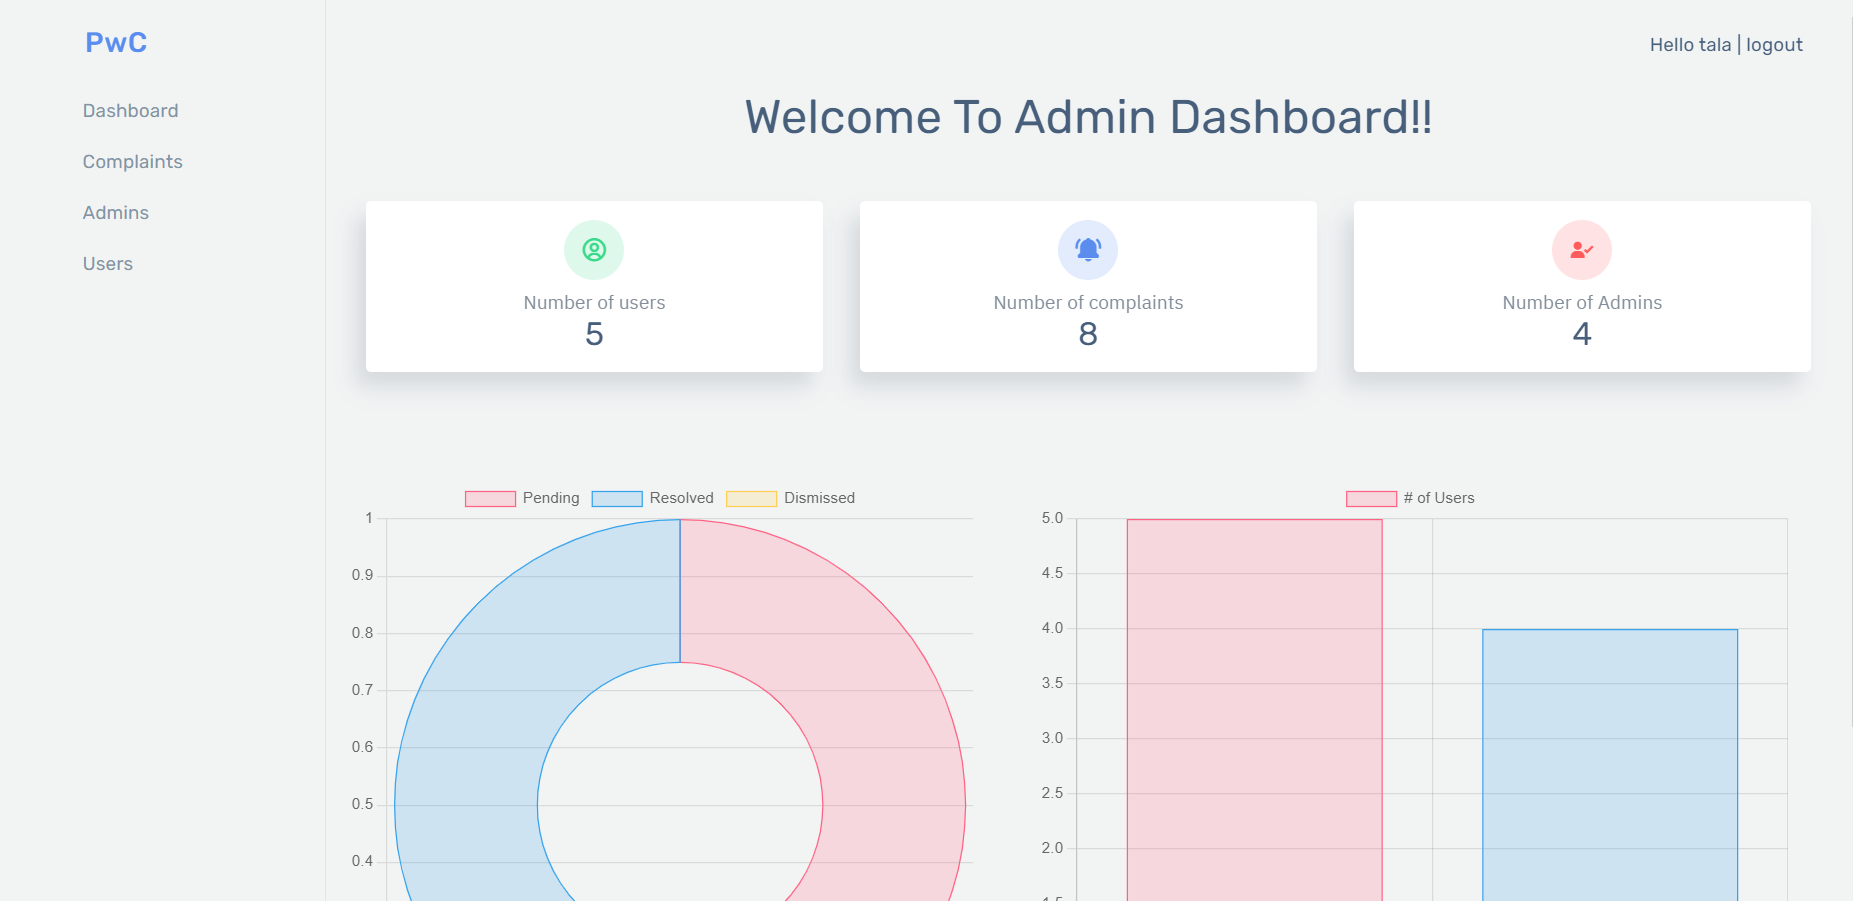Navigate to the Admins section
The width and height of the screenshot is (1853, 901).
(x=115, y=212)
